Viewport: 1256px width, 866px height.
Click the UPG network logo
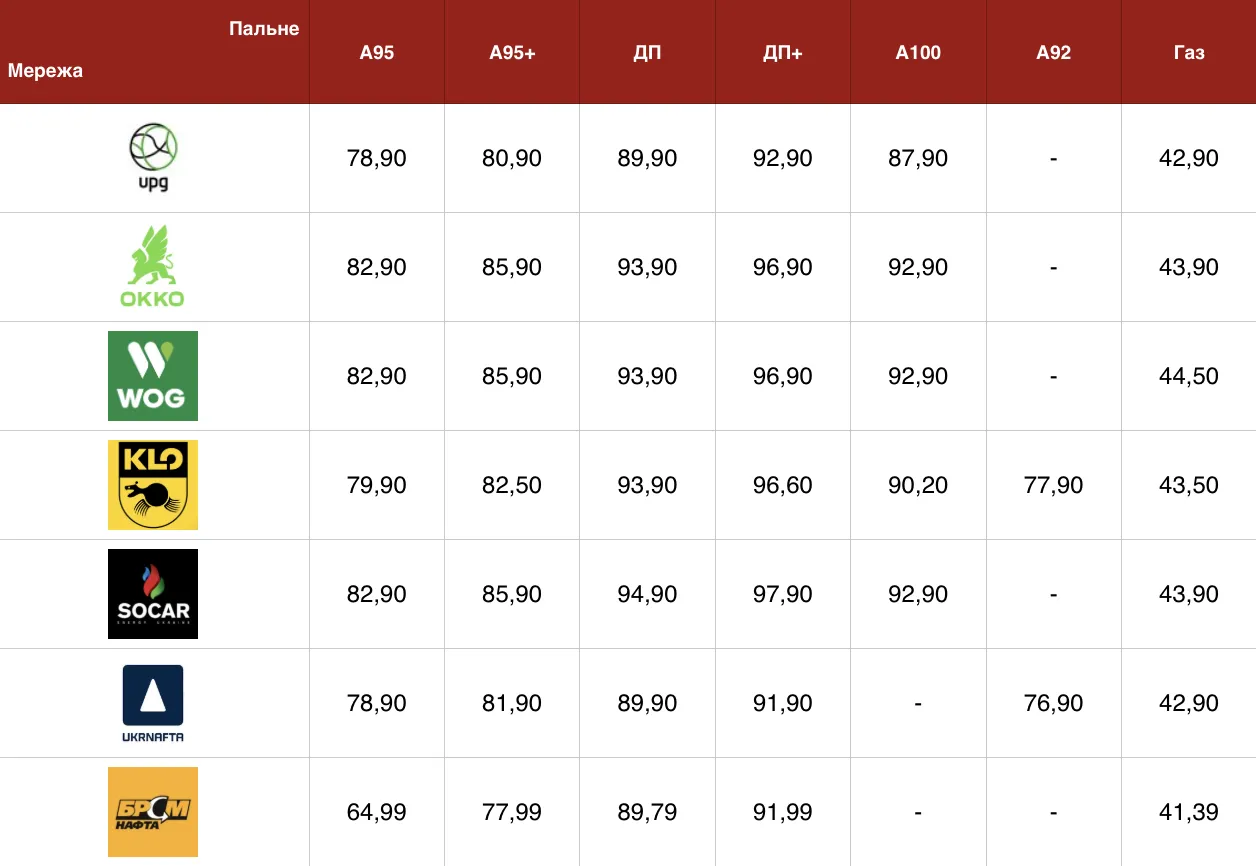153,157
